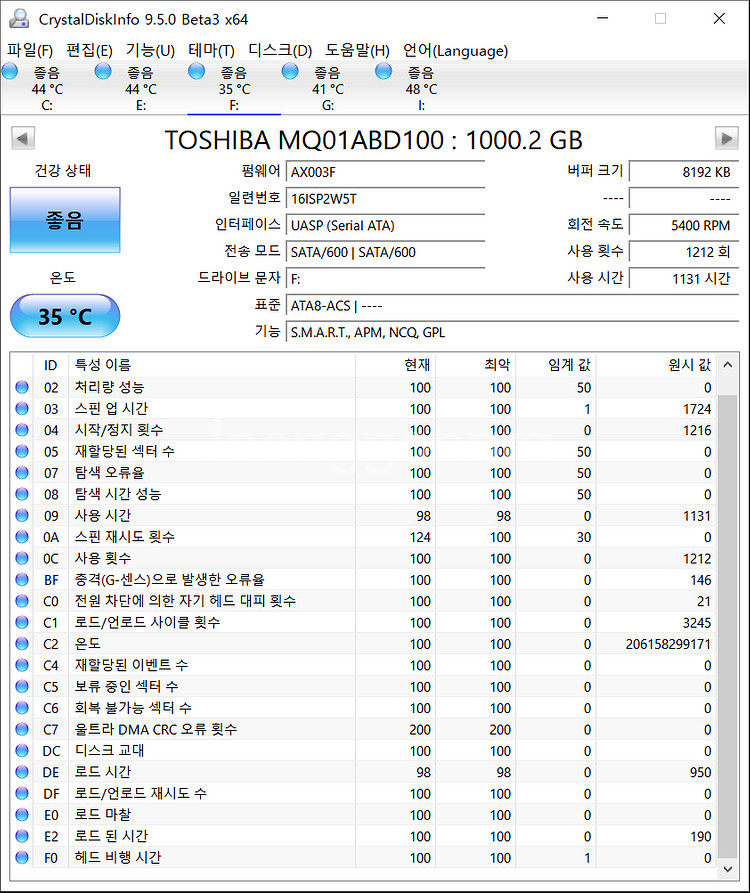This screenshot has width=750, height=893.
Task: Click the rotation rate value 5400 RPM
Action: point(684,226)
